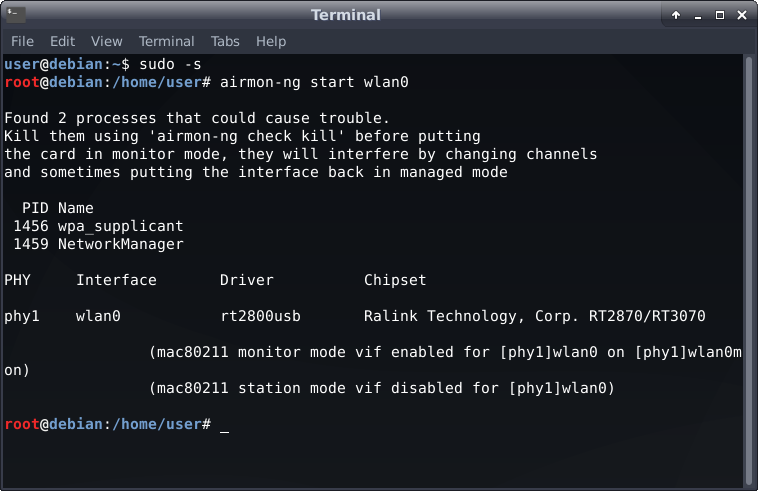Click the 'Terminal' window title text

point(346,15)
